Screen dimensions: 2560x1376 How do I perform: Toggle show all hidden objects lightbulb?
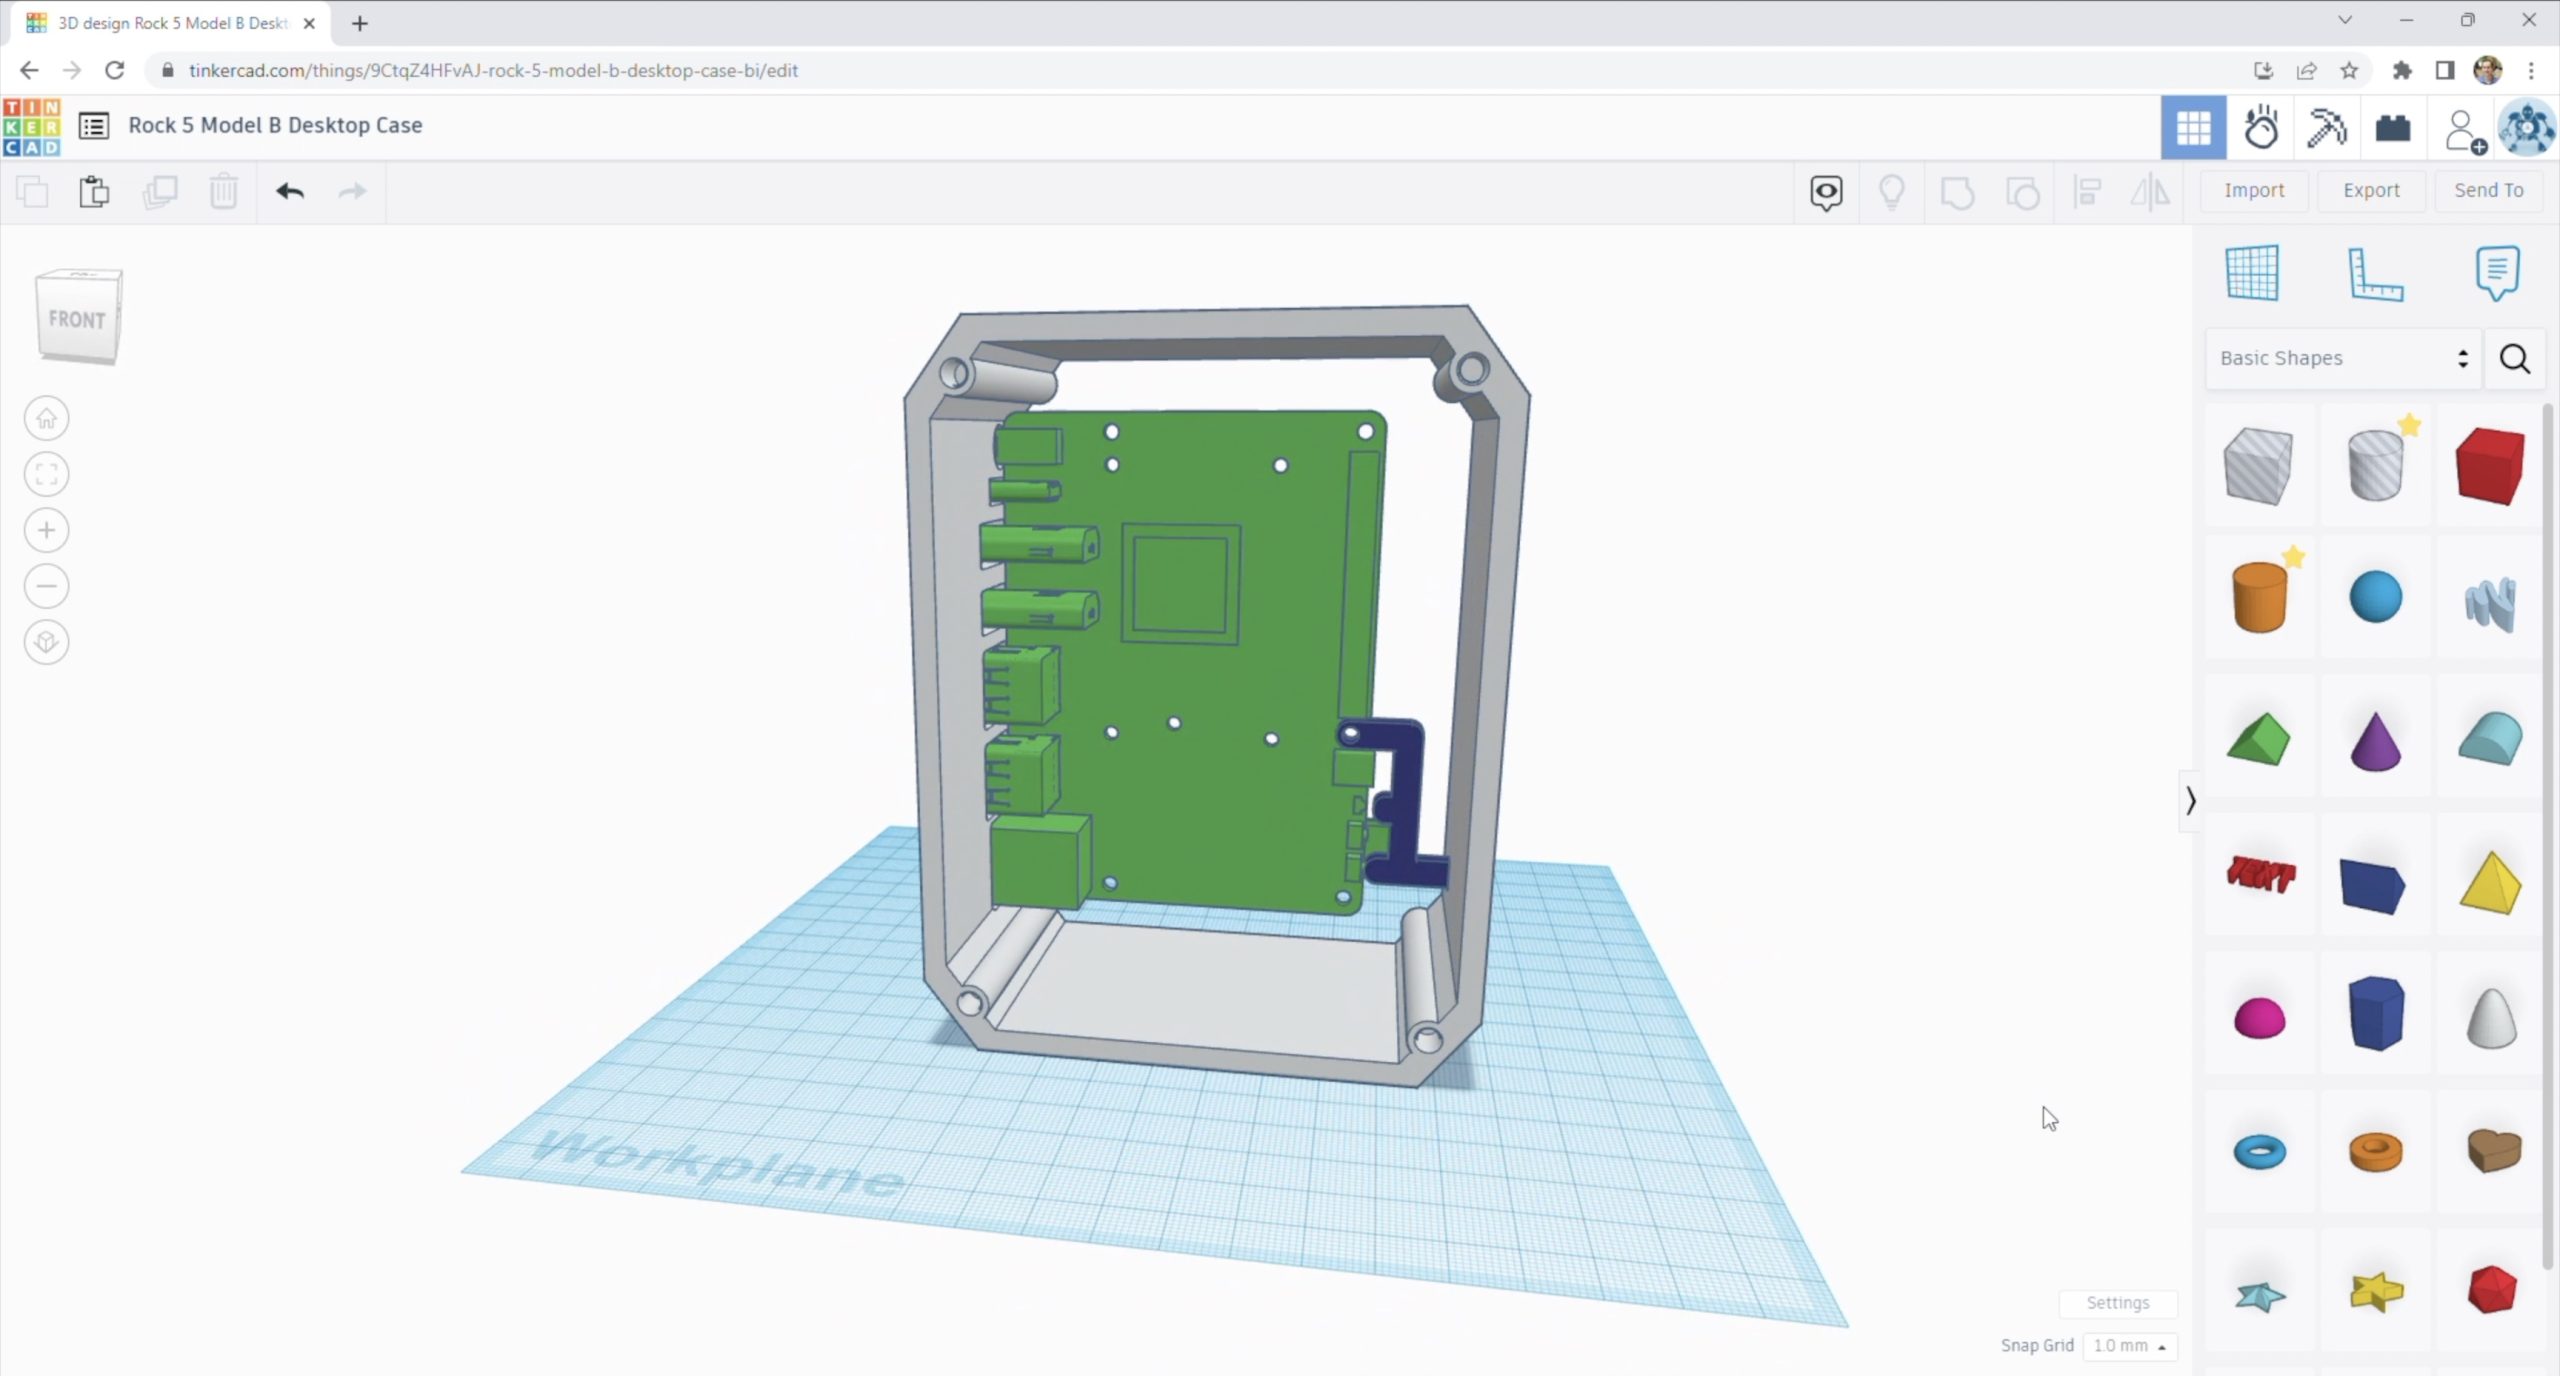pos(1891,191)
